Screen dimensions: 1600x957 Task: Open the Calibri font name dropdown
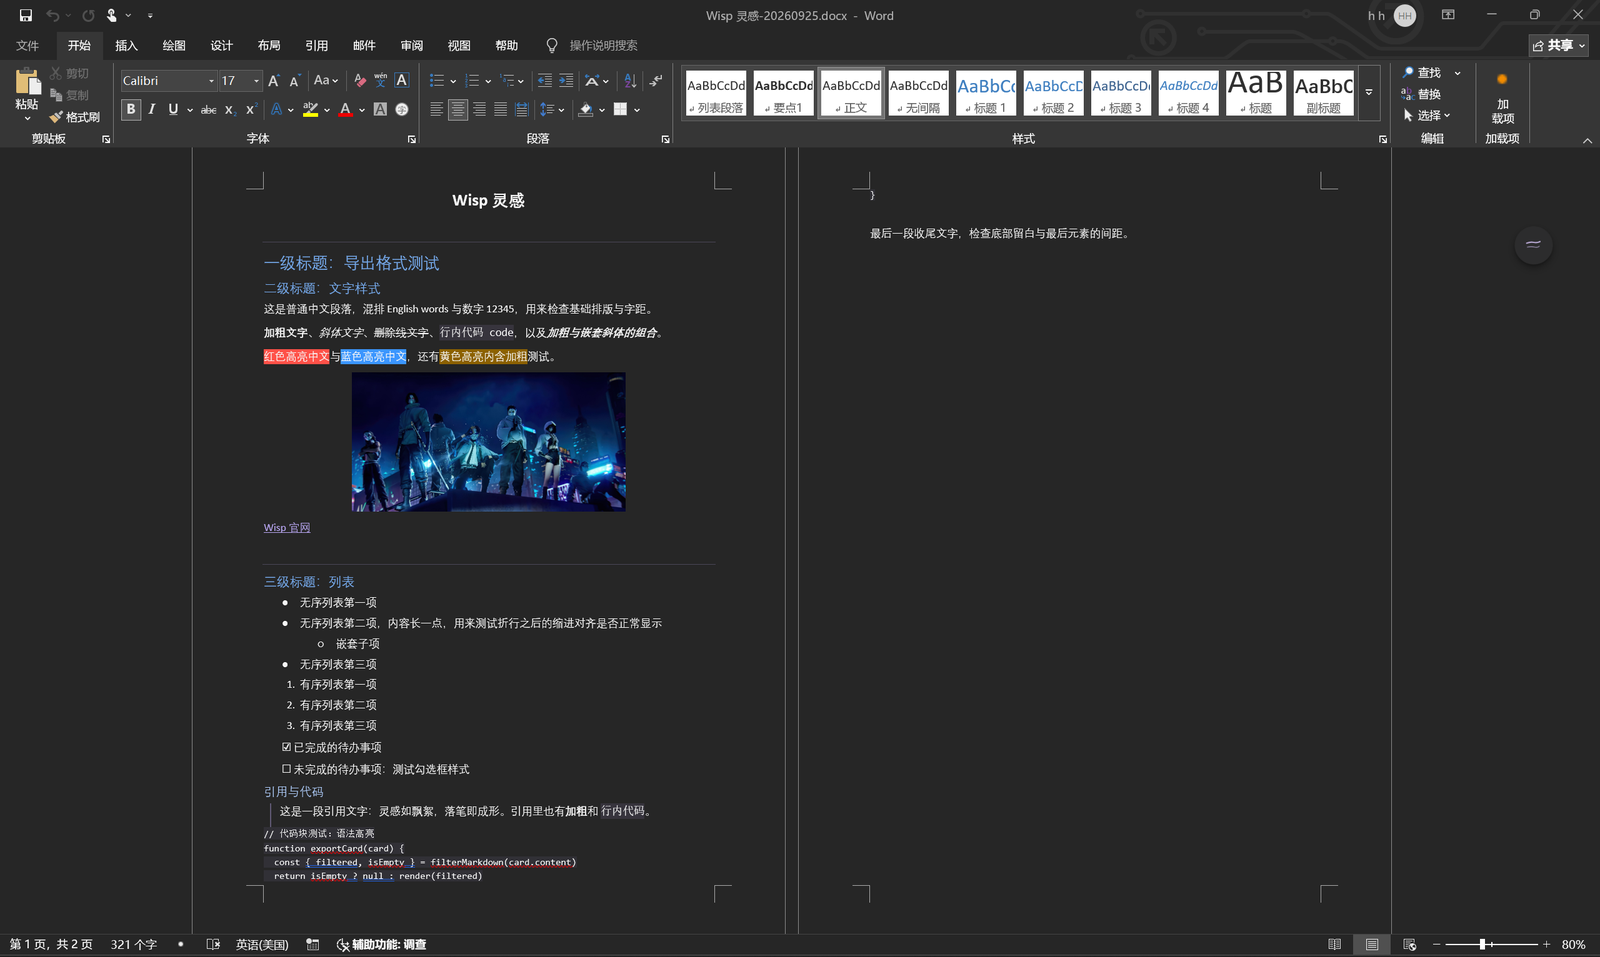point(211,81)
